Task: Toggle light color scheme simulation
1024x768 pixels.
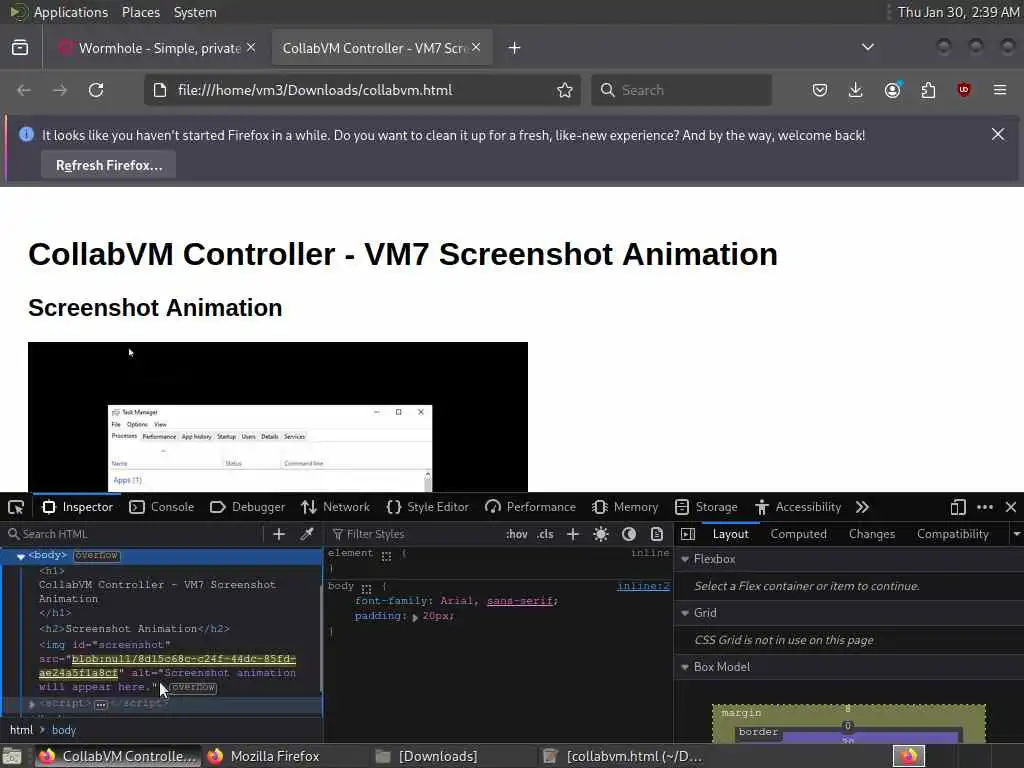Action: (601, 534)
